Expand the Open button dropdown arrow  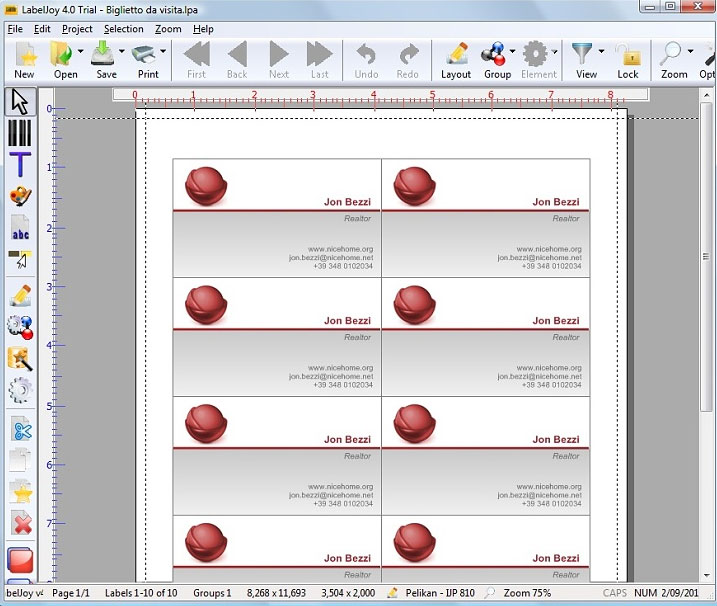(x=81, y=52)
